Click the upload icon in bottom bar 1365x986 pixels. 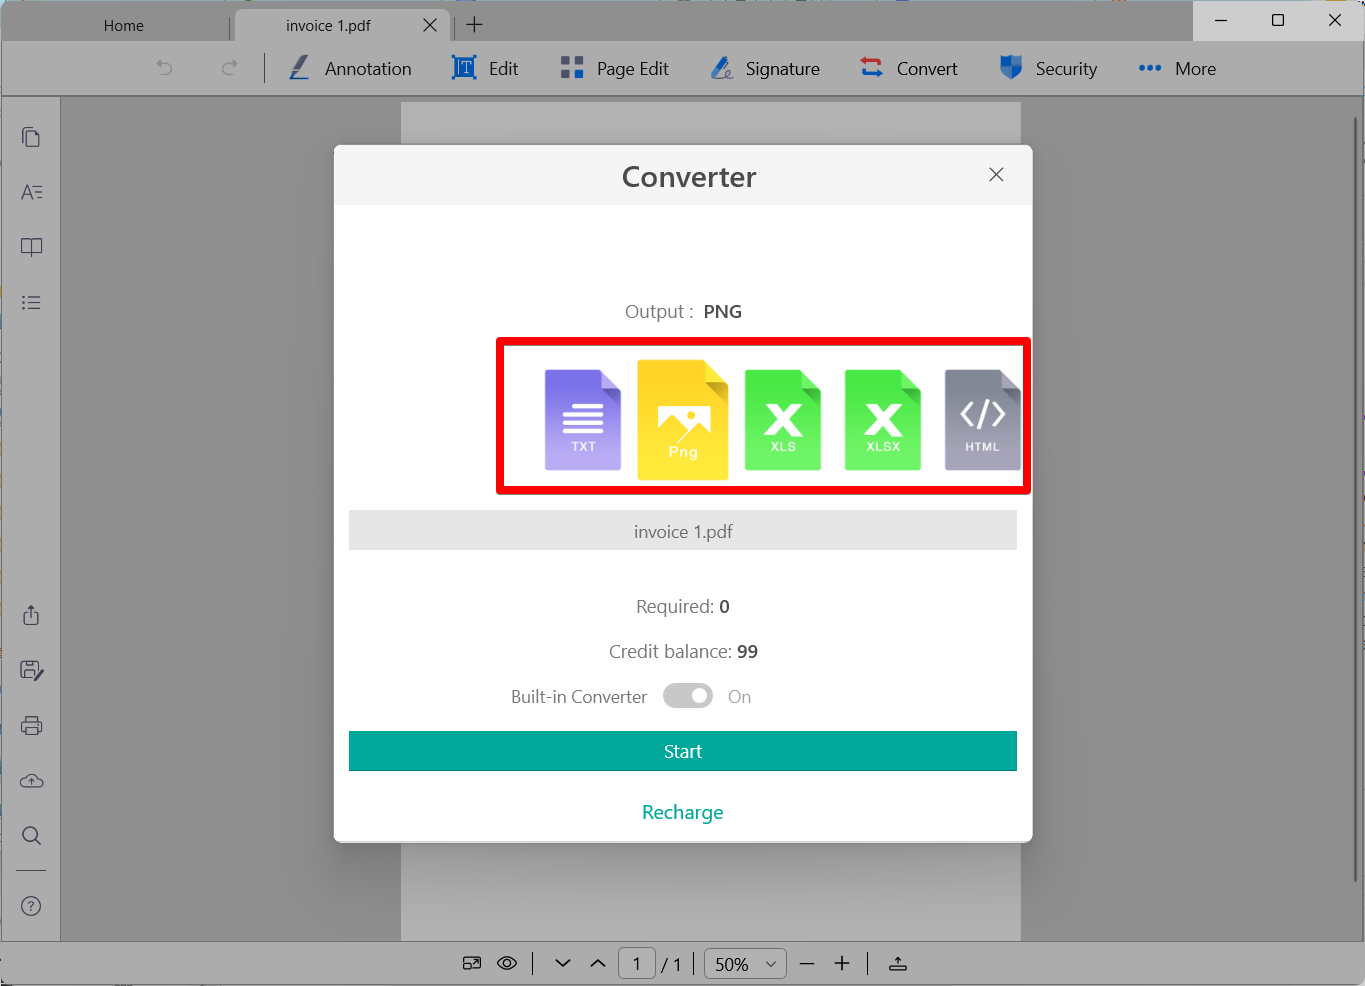pos(898,963)
